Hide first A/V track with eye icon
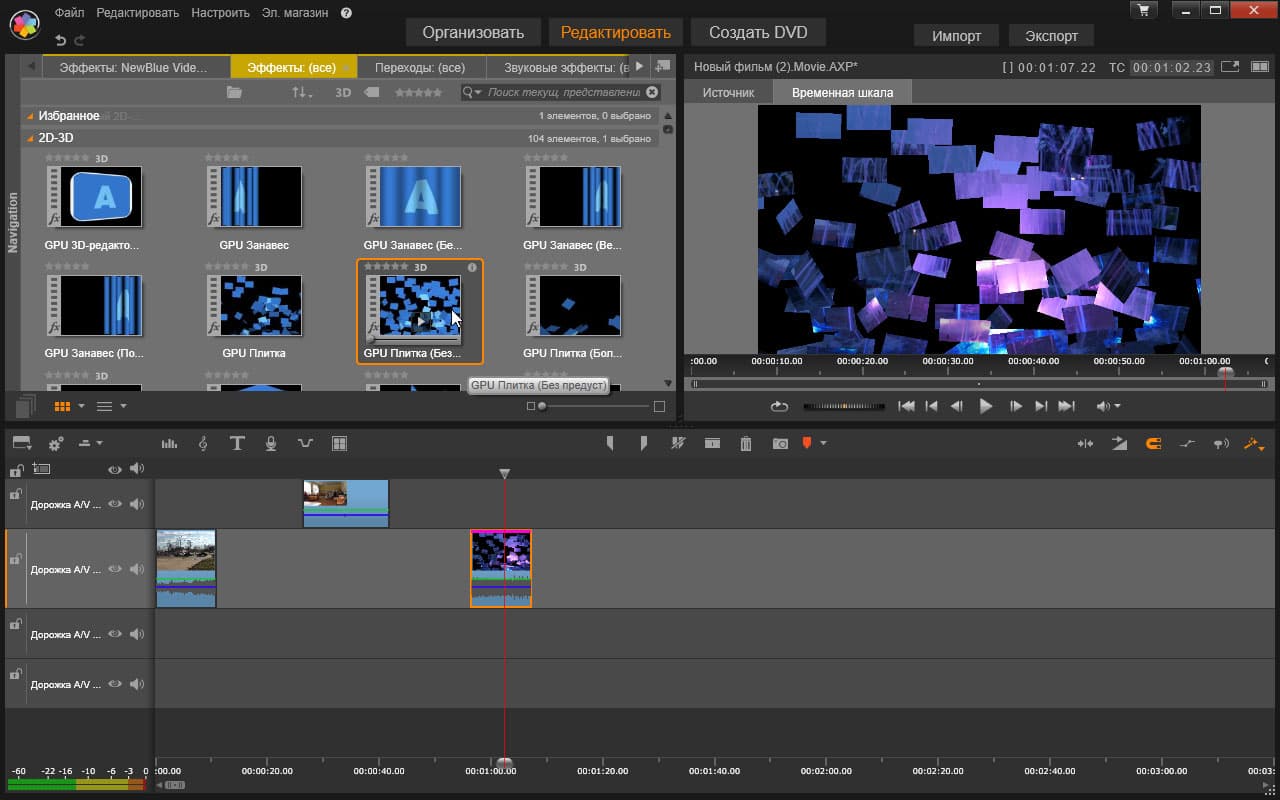1280x800 pixels. click(x=115, y=504)
